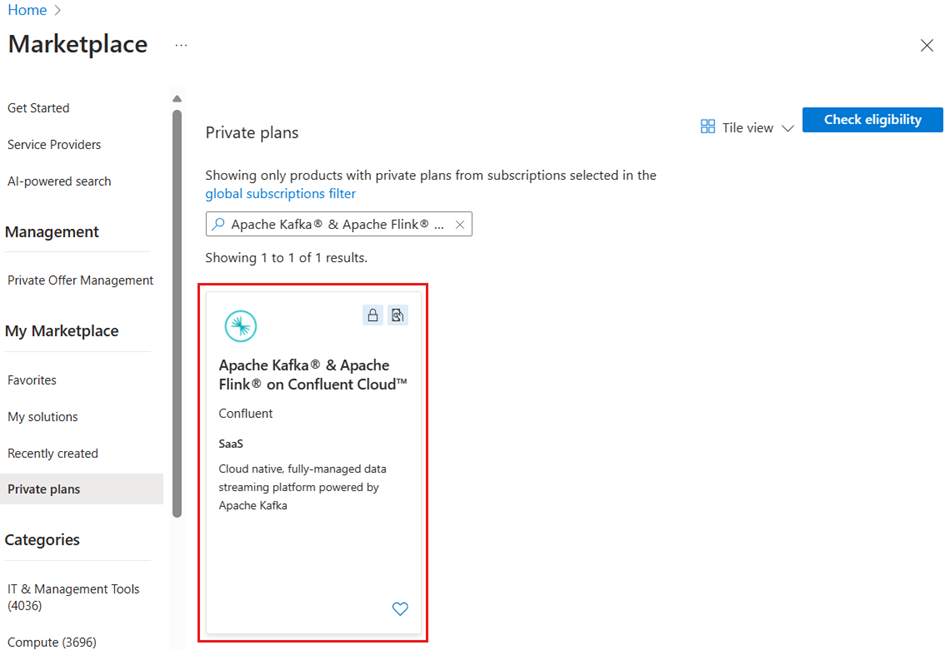Open the global subscriptions filter link
This screenshot has width=950, height=650.
point(280,193)
